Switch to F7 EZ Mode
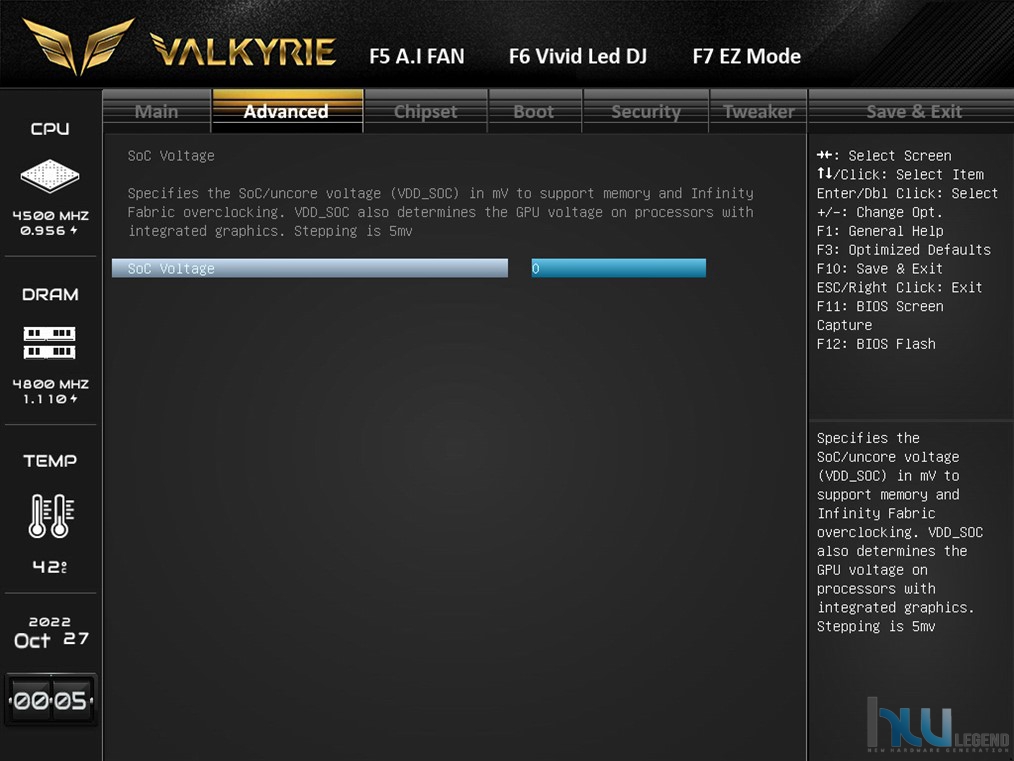This screenshot has height=761, width=1014. point(746,56)
